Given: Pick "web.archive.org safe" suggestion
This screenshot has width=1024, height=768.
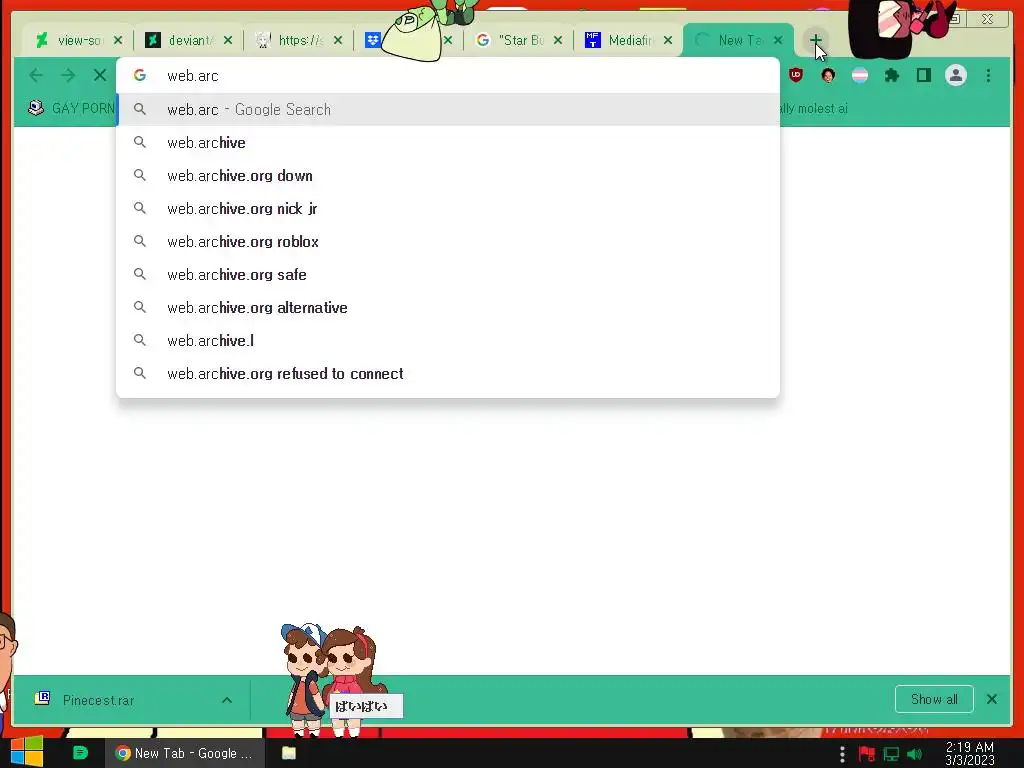Looking at the screenshot, I should [x=448, y=274].
